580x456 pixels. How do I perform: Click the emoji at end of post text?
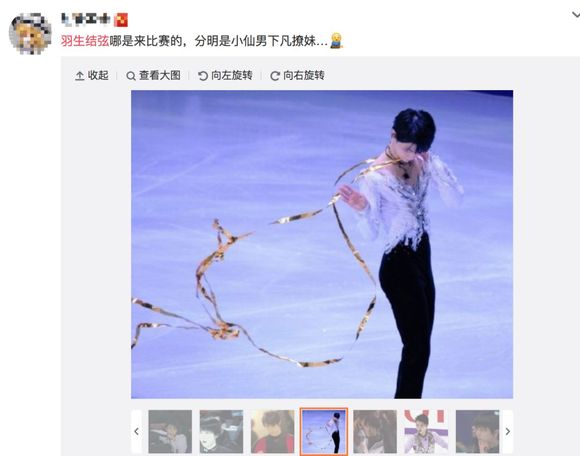click(336, 41)
